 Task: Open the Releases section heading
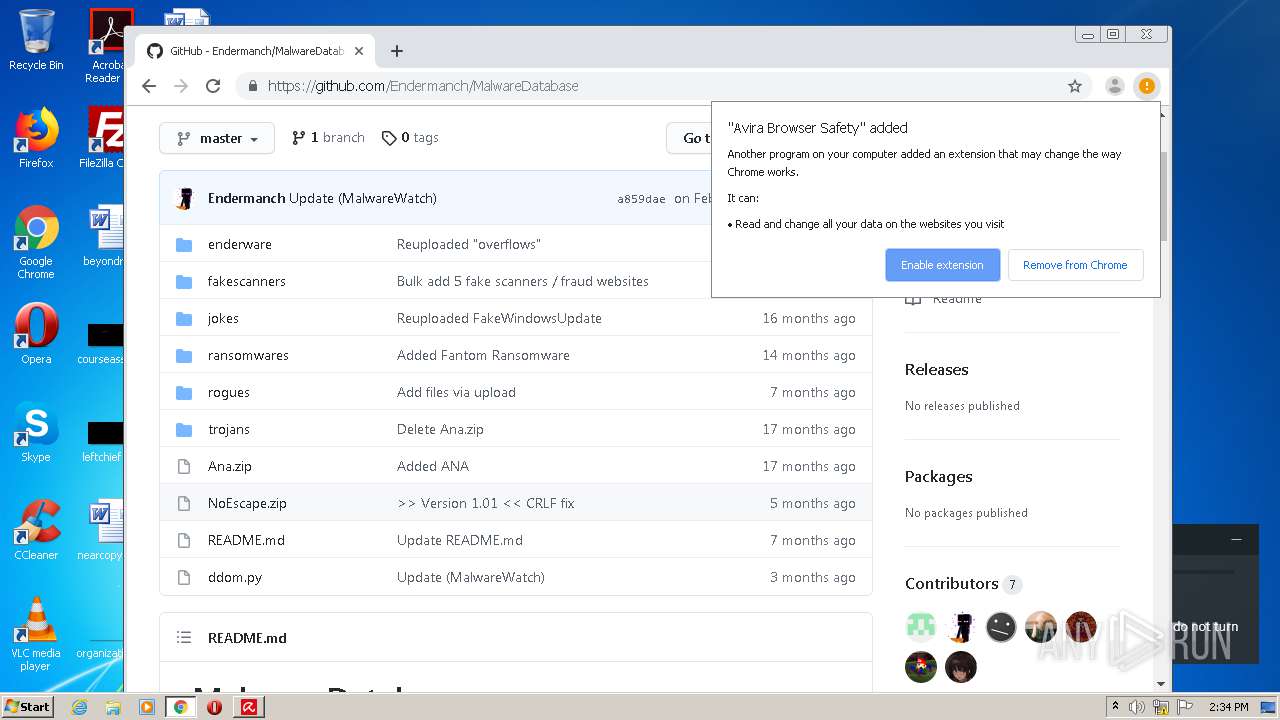pos(936,369)
